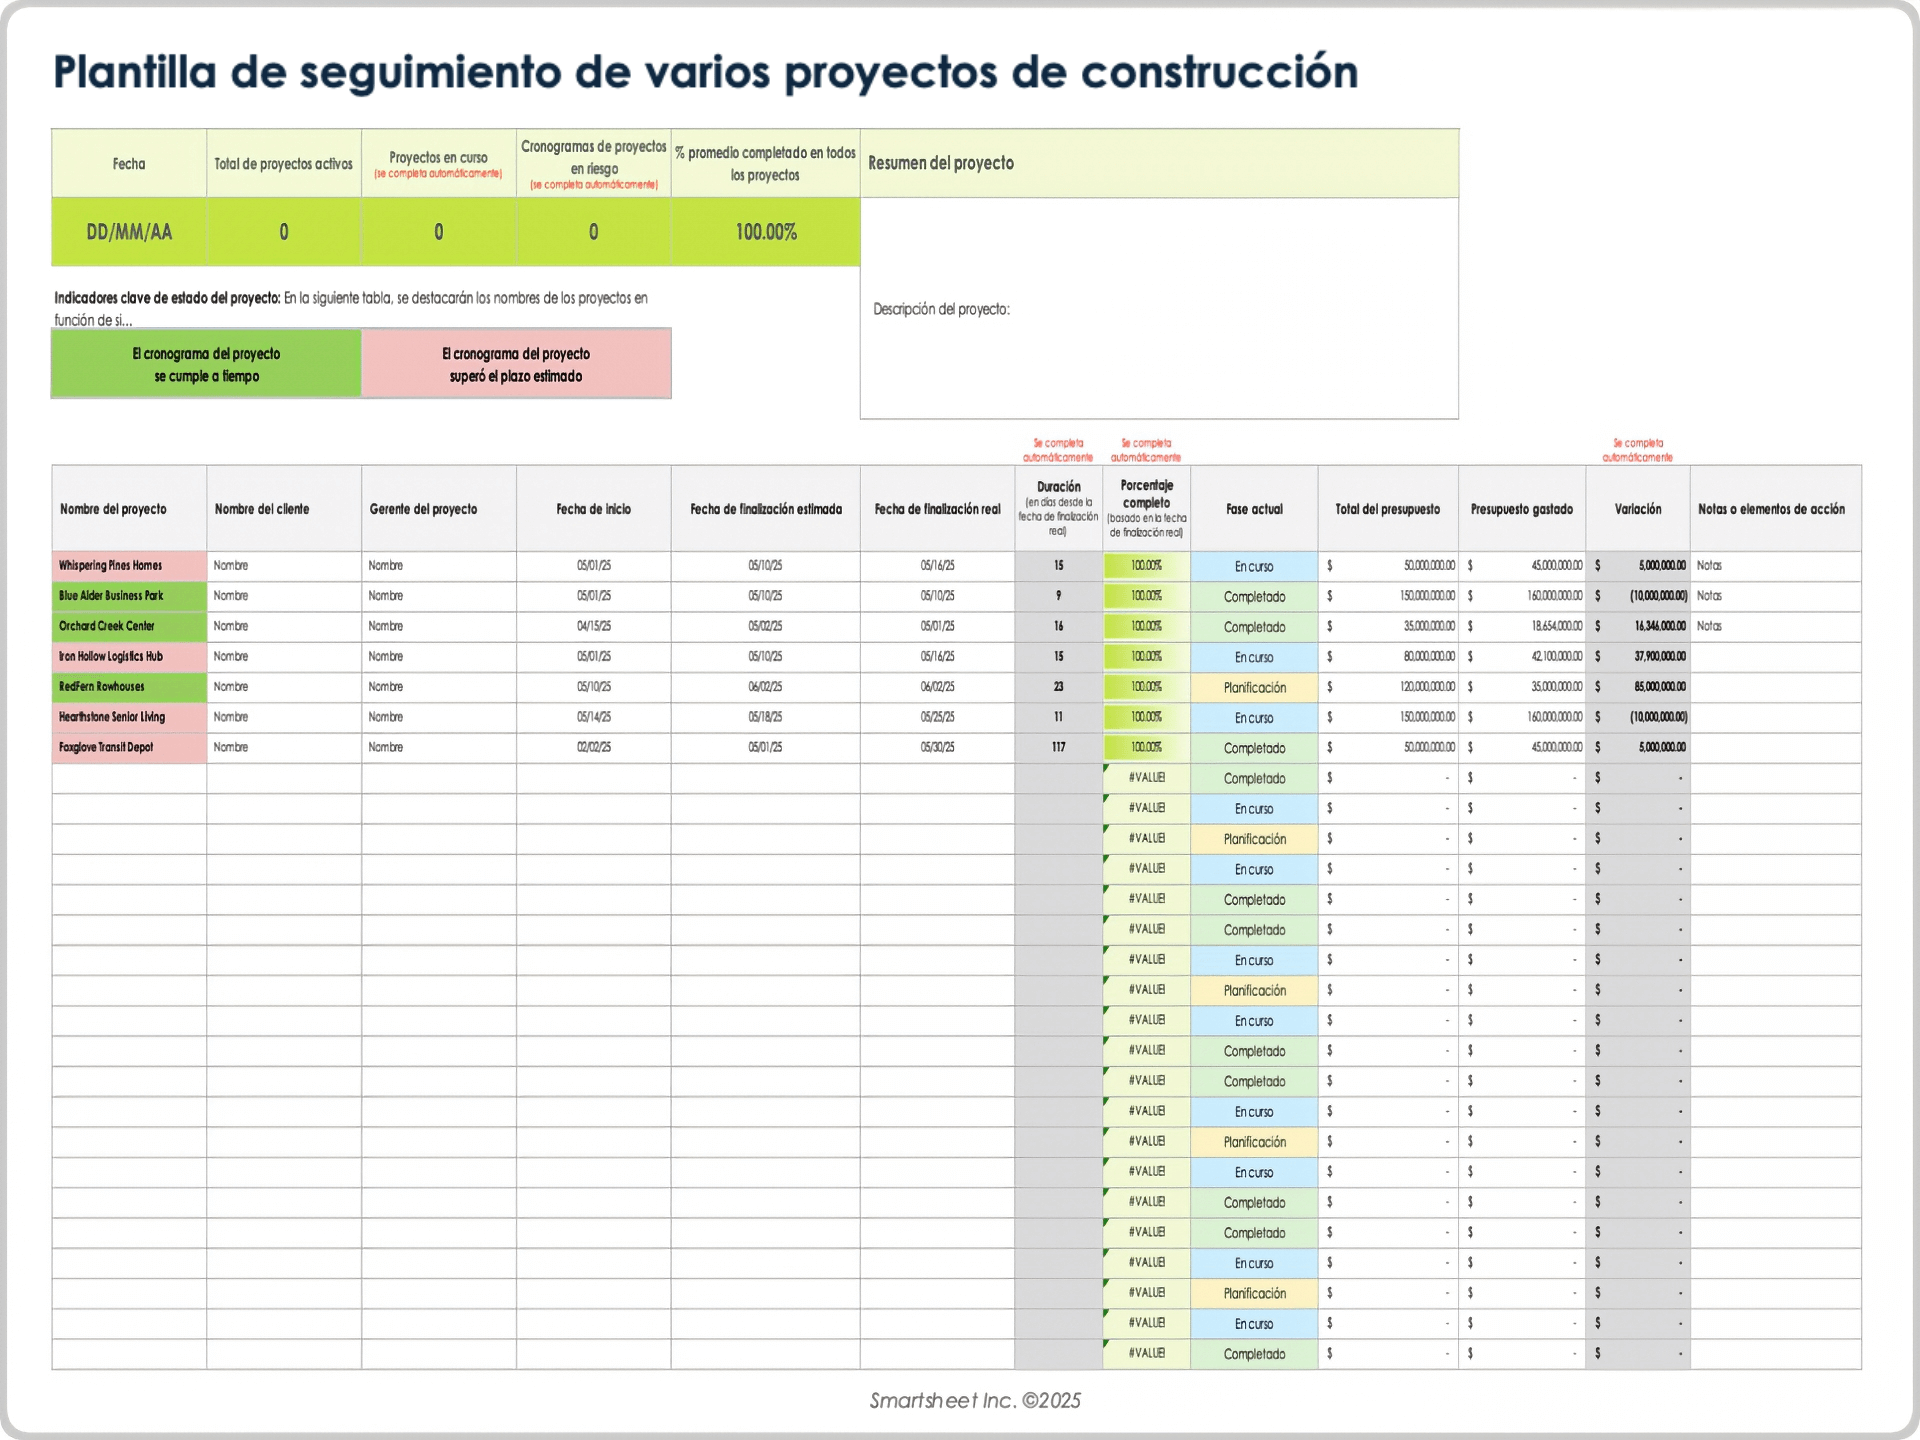Select the 100.00% average completed summary value
This screenshot has height=1440, width=1920.
point(766,232)
